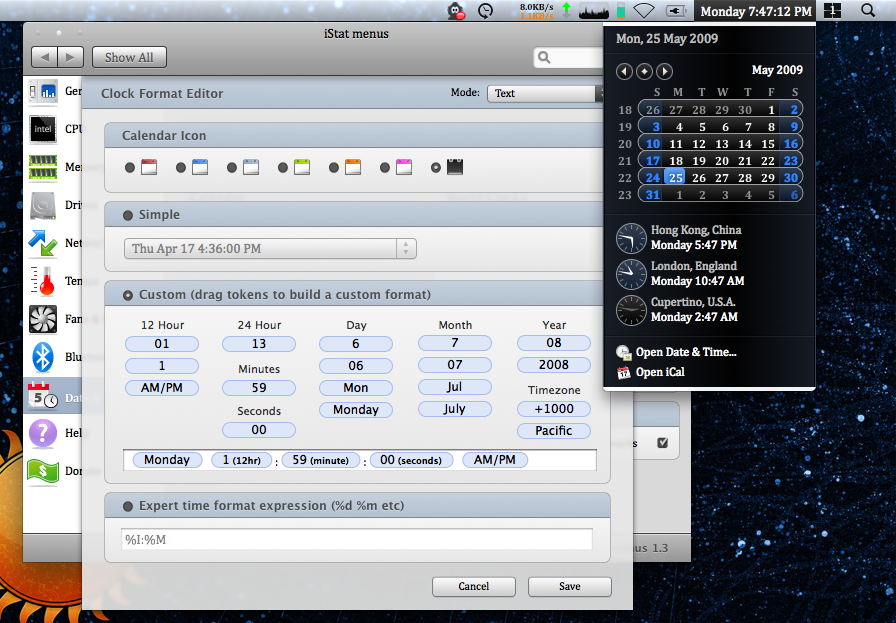Image resolution: width=896 pixels, height=623 pixels.
Task: Click the Save button
Action: tap(570, 586)
